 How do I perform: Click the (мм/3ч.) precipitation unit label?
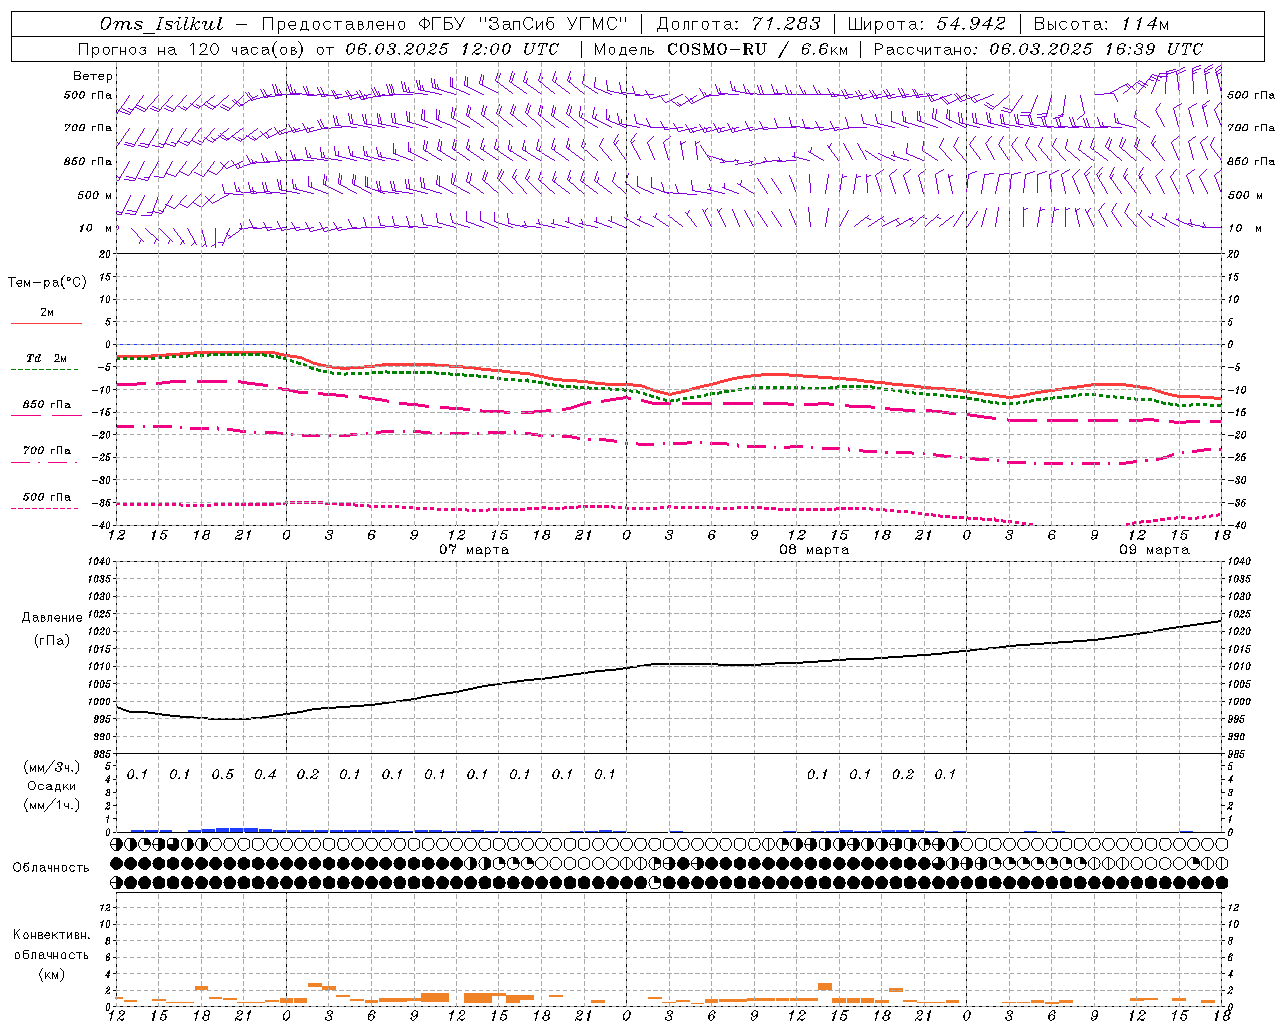[x=52, y=767]
